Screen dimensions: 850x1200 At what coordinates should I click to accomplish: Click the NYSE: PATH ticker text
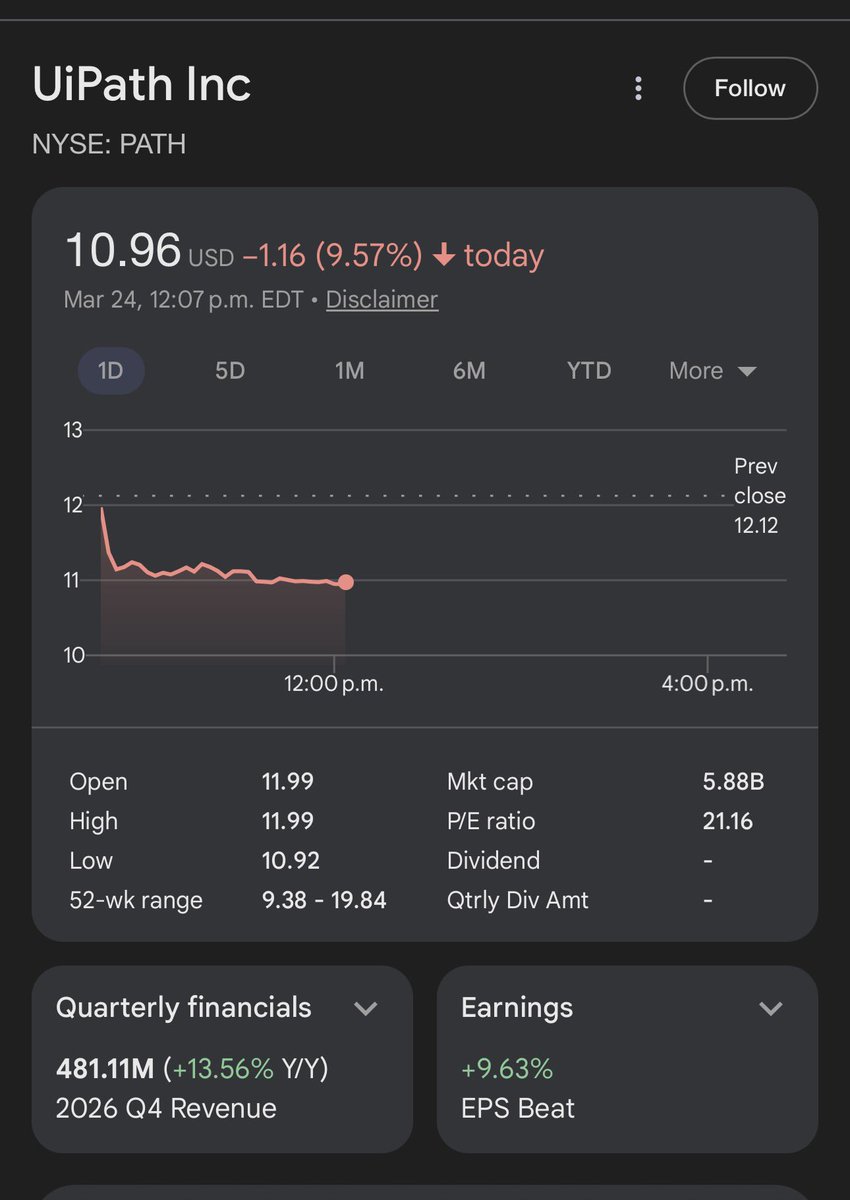(x=109, y=144)
